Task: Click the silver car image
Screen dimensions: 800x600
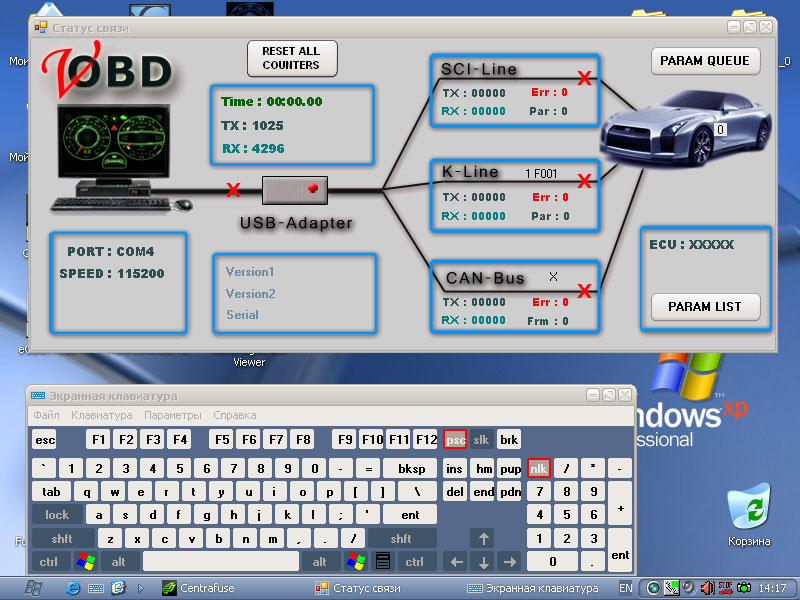Action: pyautogui.click(x=686, y=131)
